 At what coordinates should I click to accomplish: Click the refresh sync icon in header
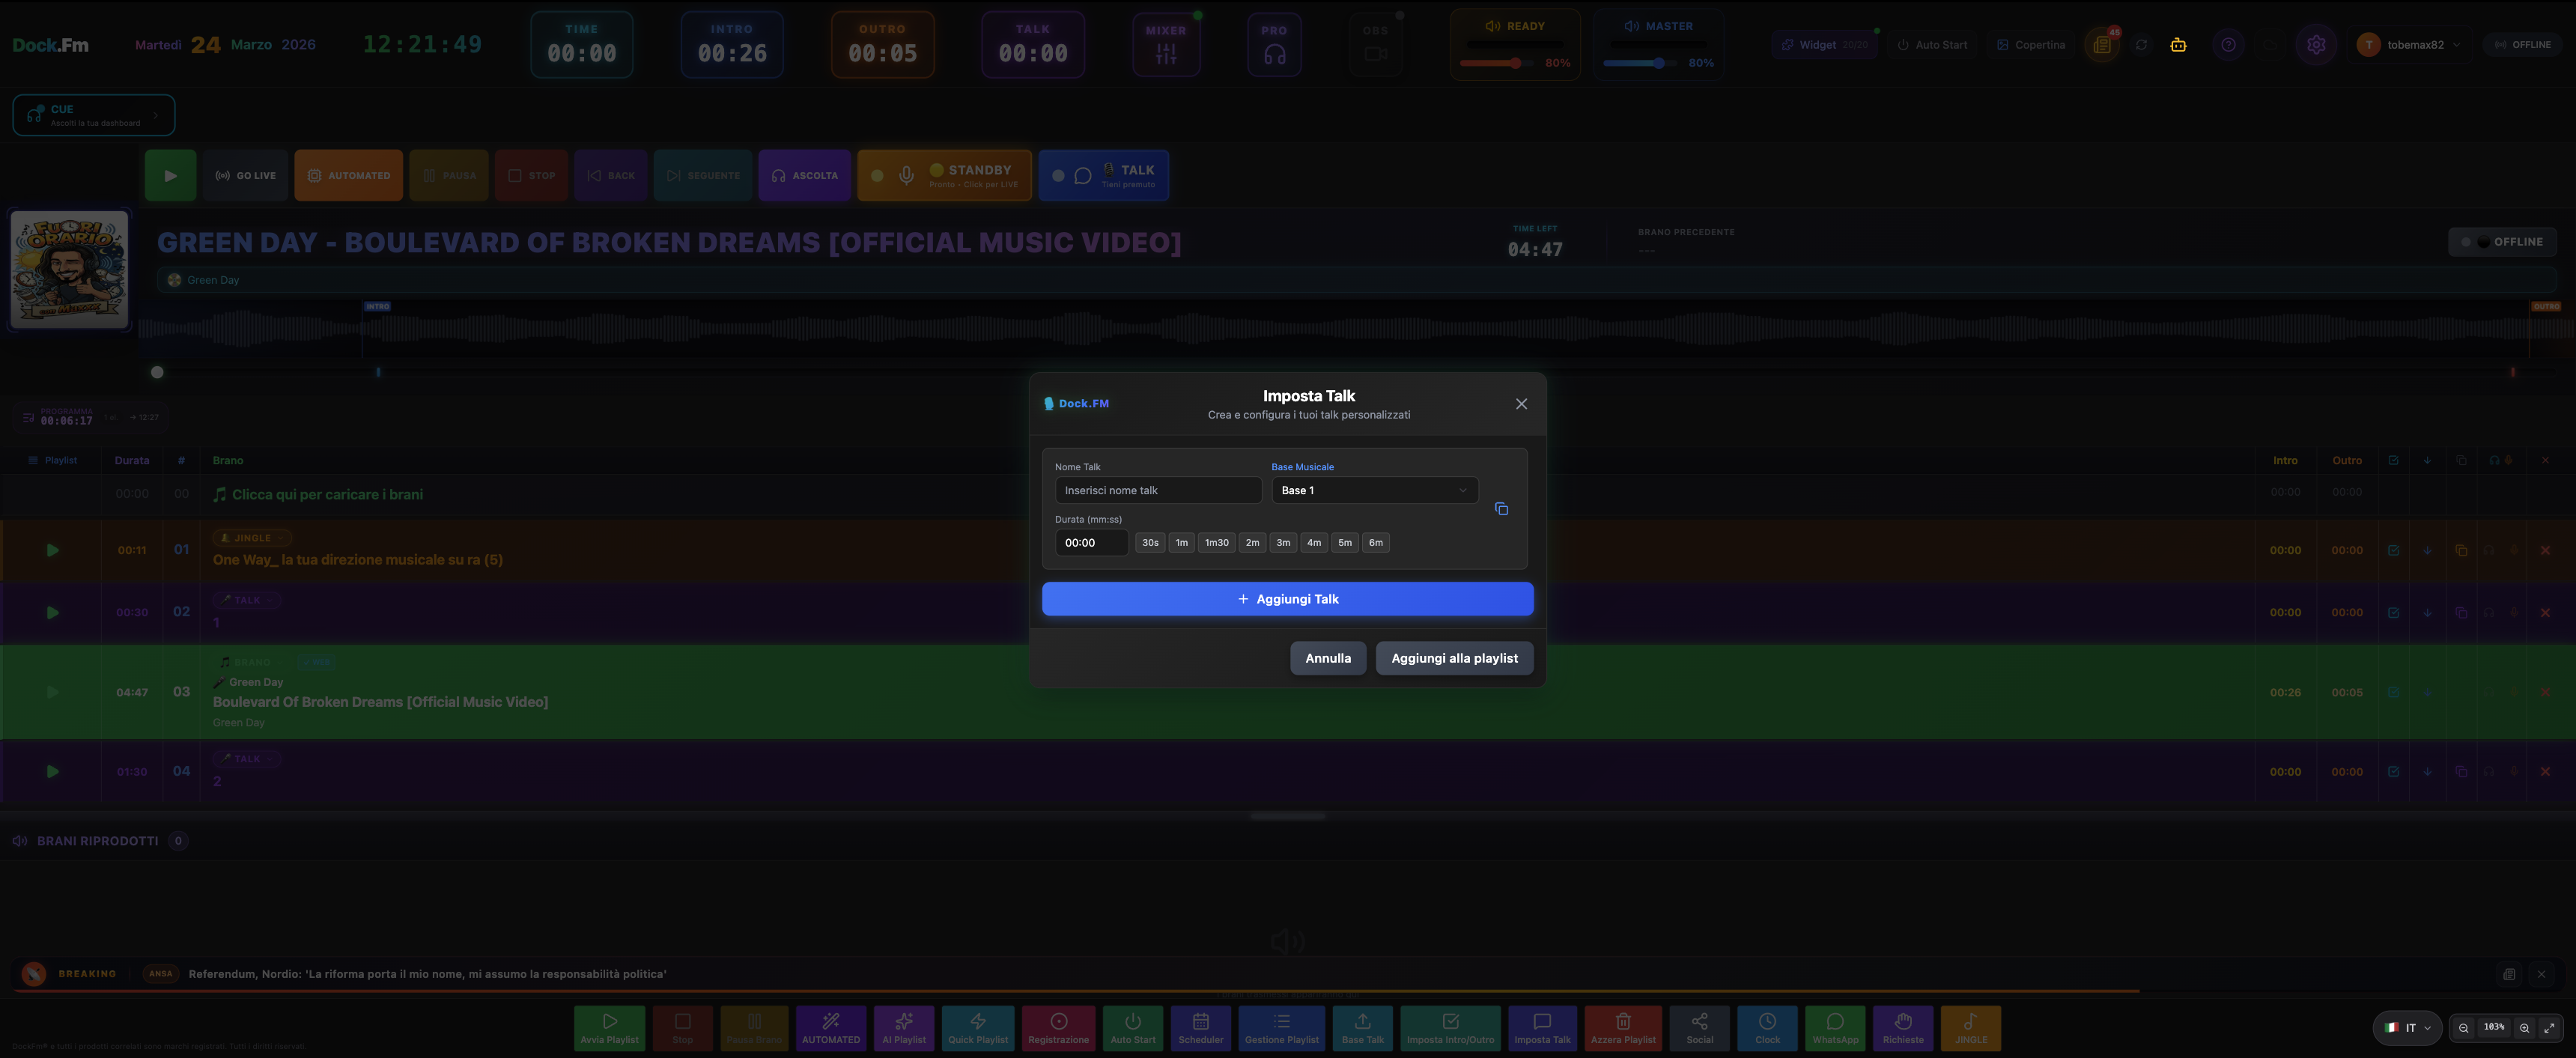pos(2141,45)
